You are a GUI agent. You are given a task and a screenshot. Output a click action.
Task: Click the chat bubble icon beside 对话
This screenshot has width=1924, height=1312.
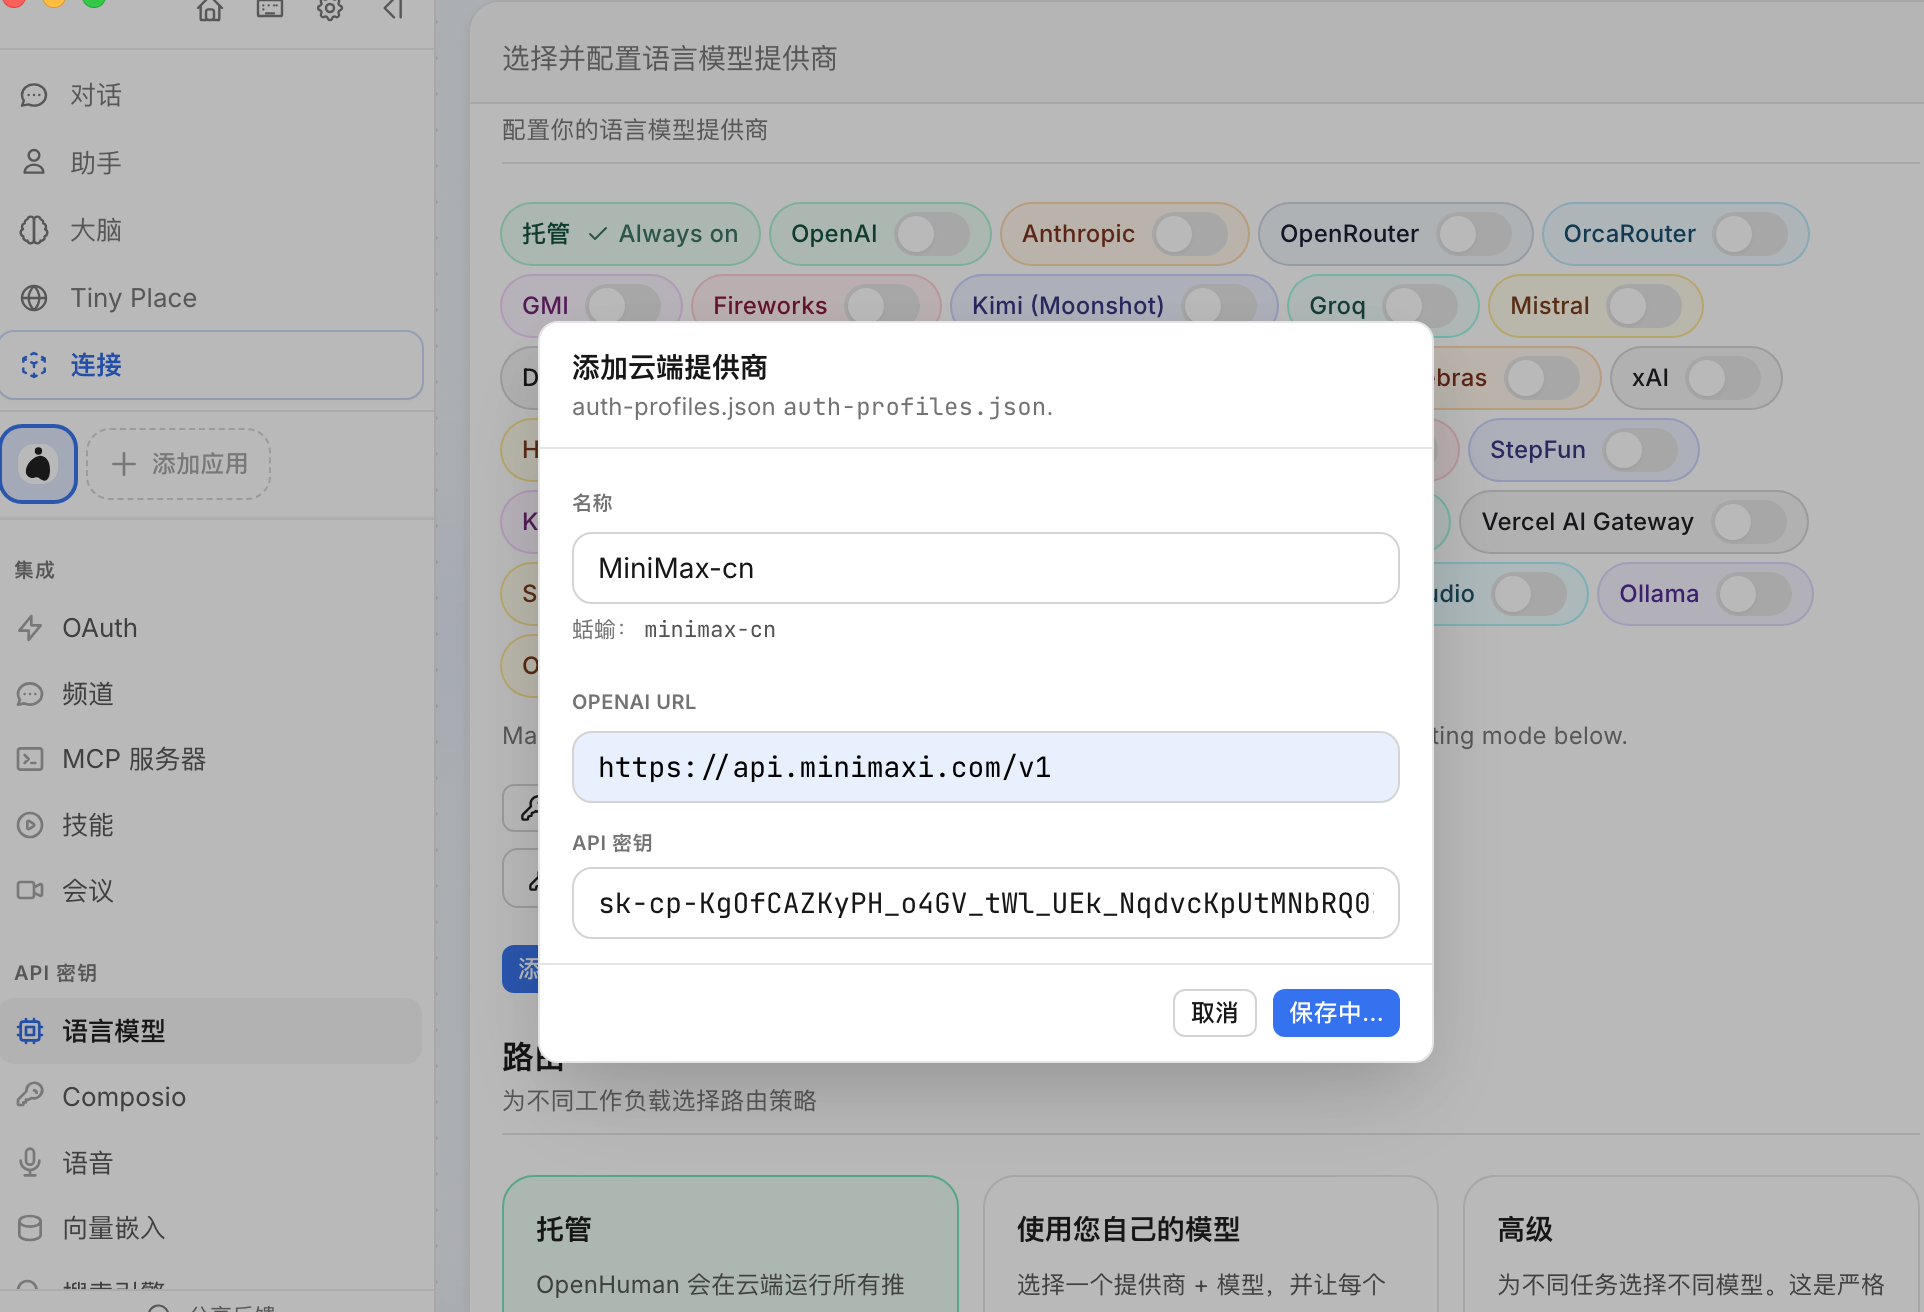tap(34, 95)
